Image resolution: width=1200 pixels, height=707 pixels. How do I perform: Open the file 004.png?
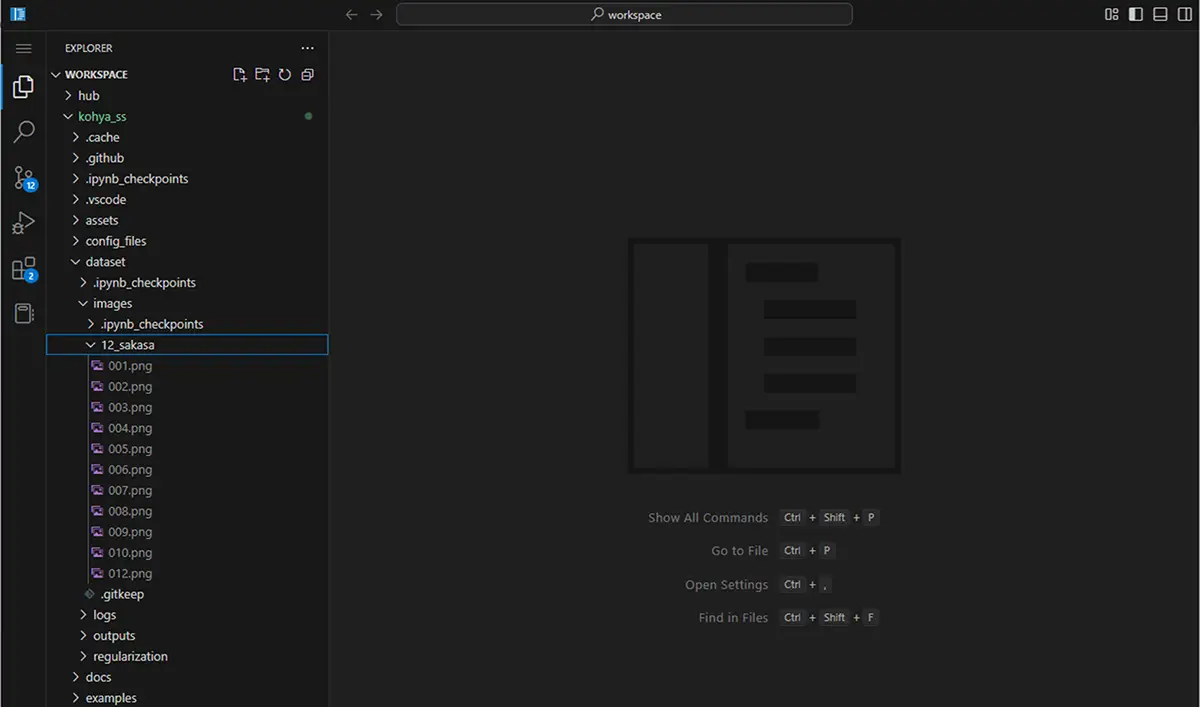[187, 428]
